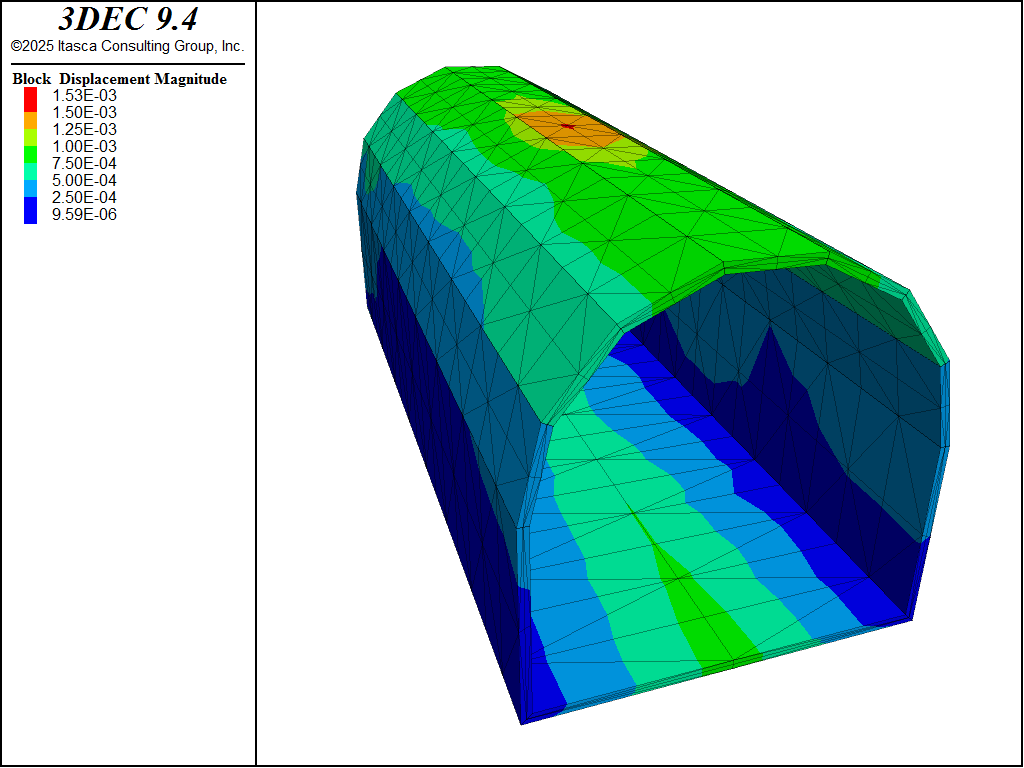Image resolution: width=1024 pixels, height=768 pixels.
Task: Click the dark blue 9.59E-06 swatch
Action: [x=30, y=215]
